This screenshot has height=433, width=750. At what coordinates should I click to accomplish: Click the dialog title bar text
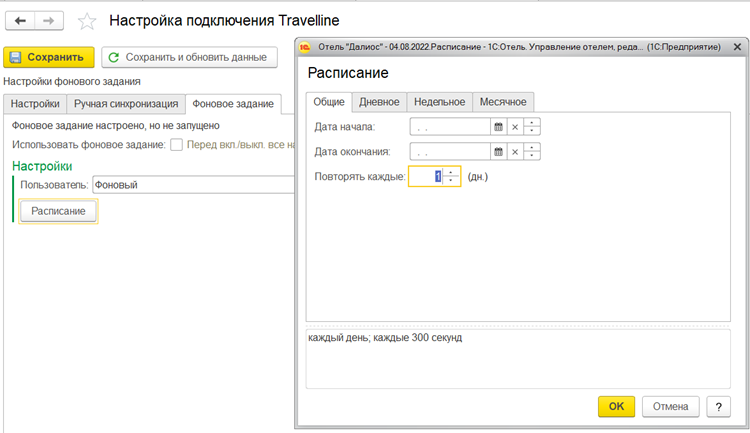(519, 47)
